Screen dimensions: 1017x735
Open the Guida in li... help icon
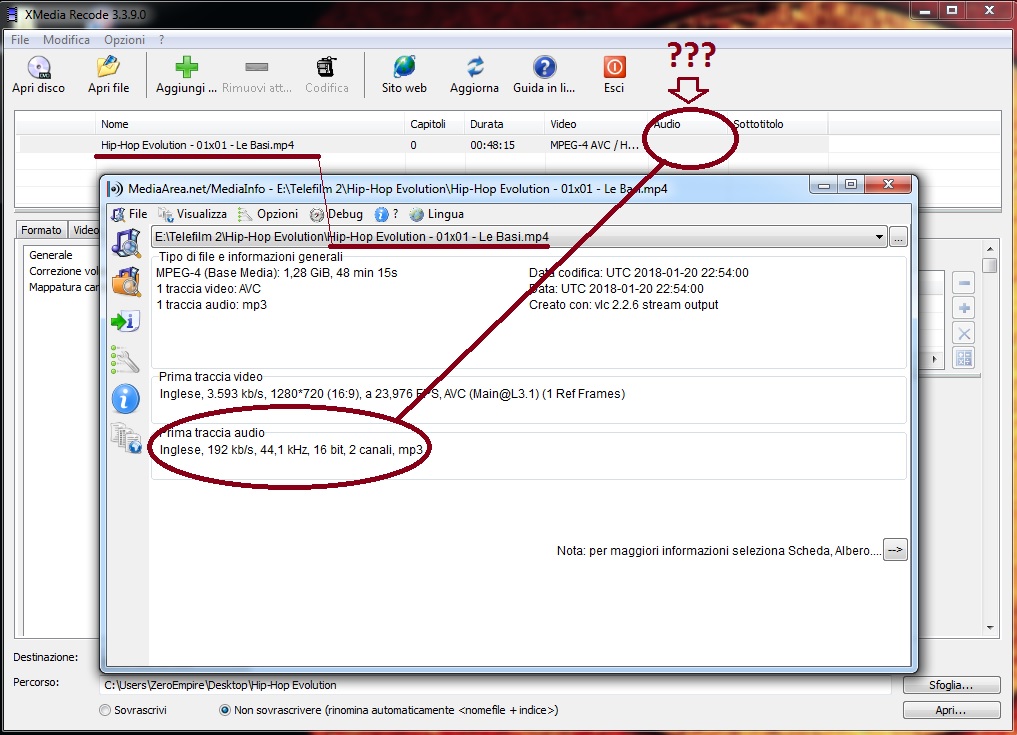click(x=544, y=67)
